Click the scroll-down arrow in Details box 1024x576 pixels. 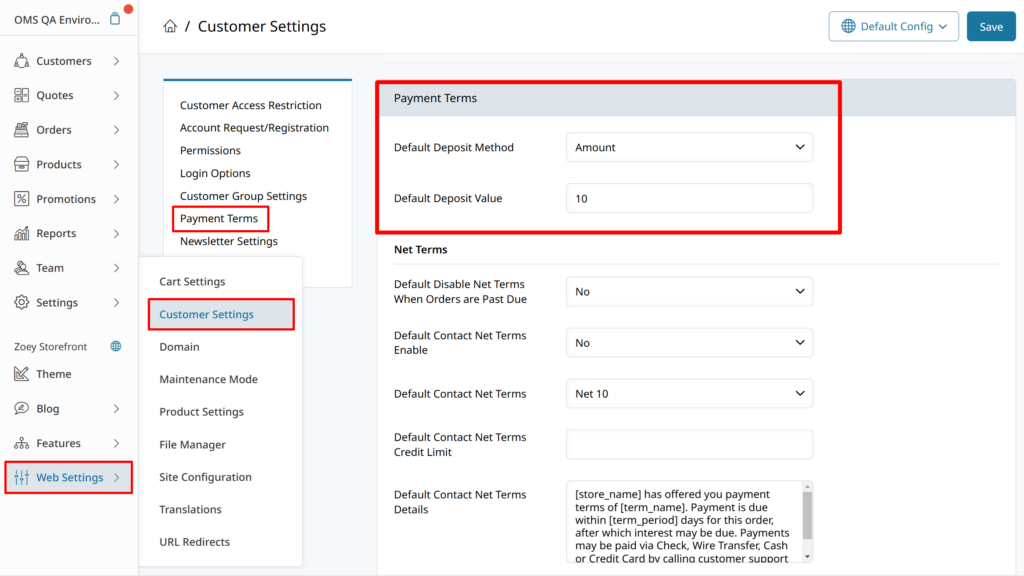point(807,557)
